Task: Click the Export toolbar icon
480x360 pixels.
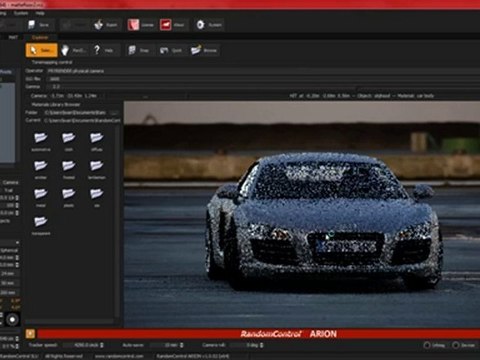Action: (98, 25)
